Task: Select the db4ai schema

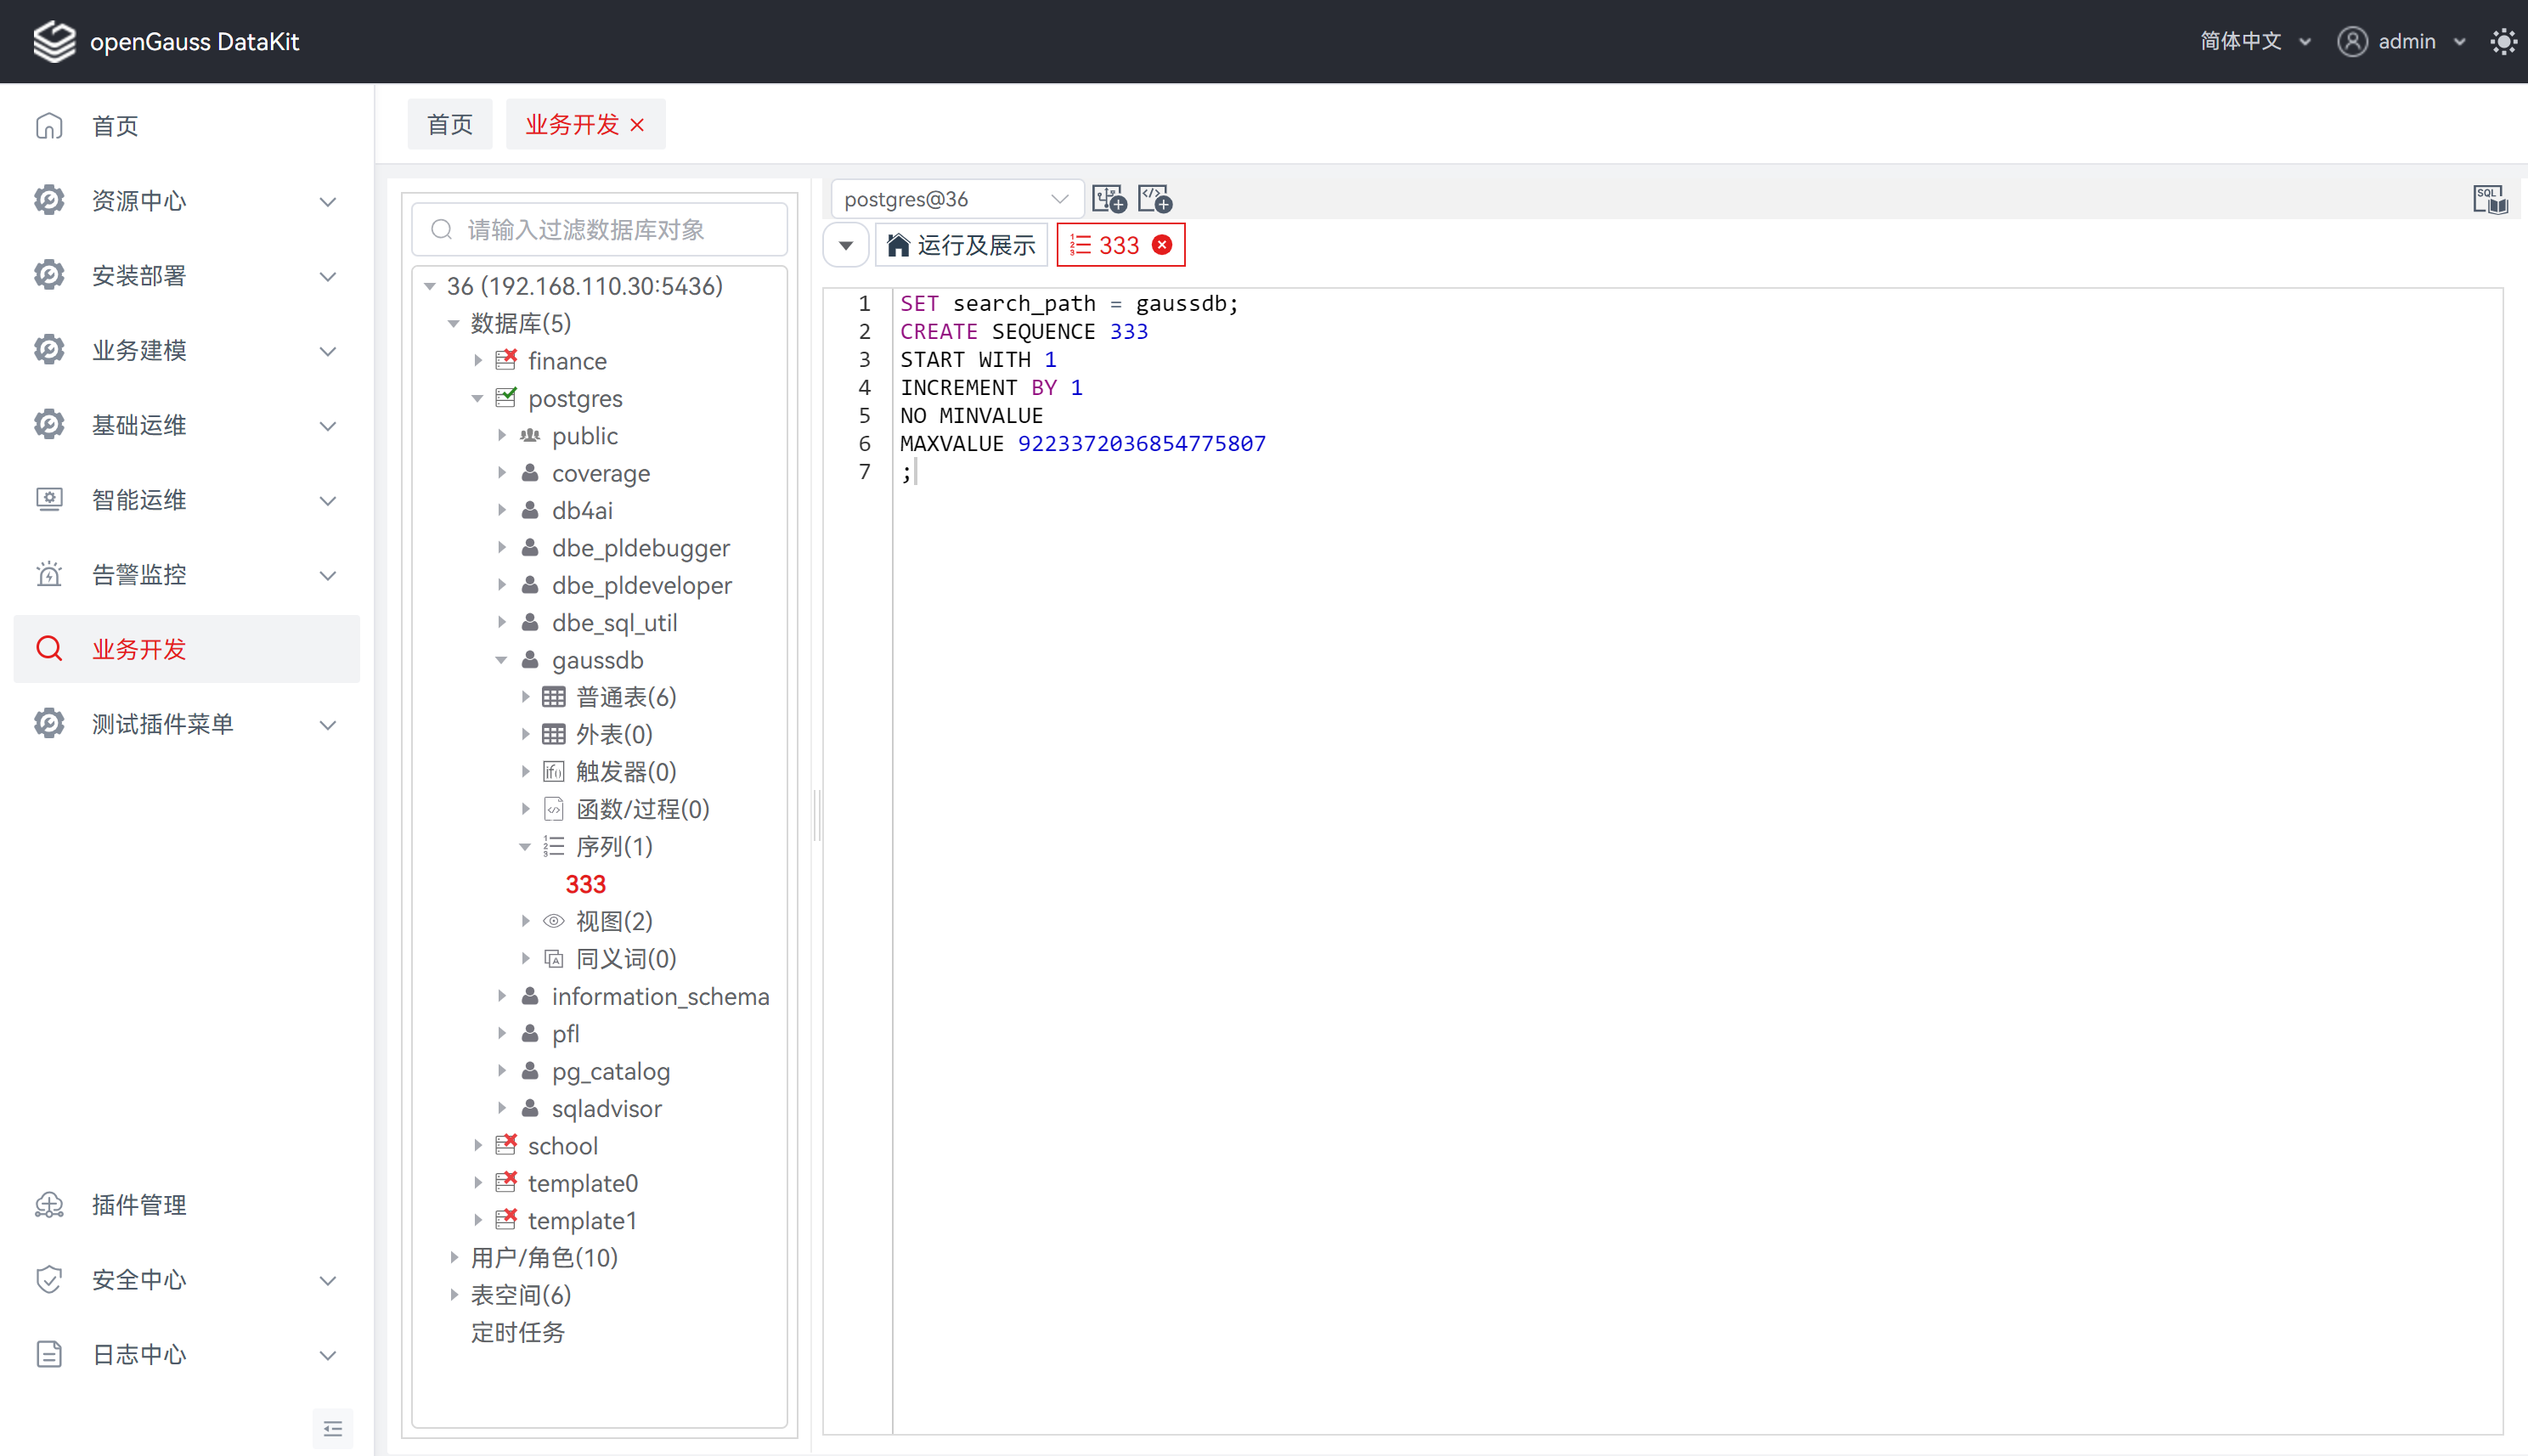Action: pos(582,511)
